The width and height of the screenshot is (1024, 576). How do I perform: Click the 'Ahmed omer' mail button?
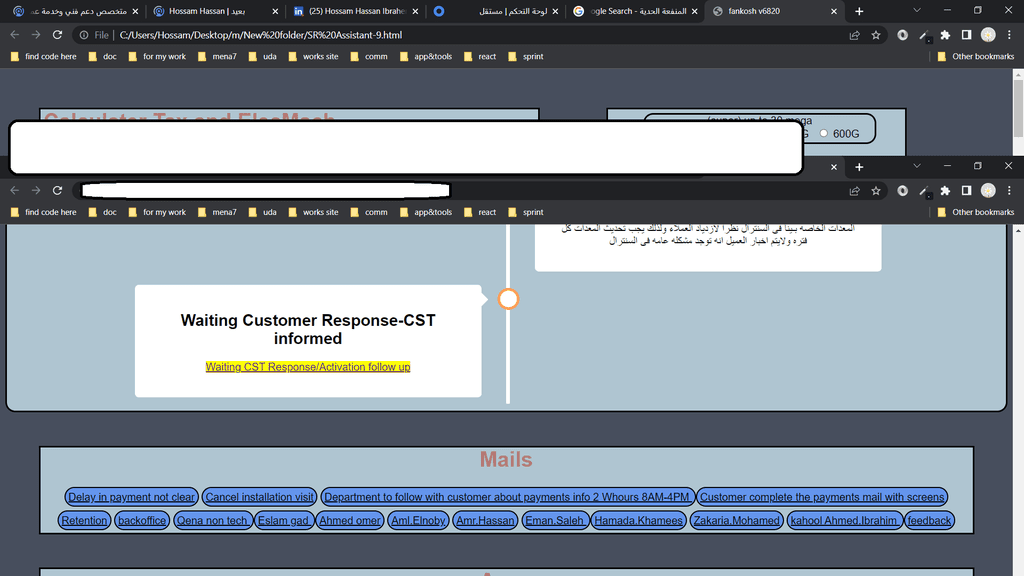[x=349, y=520]
